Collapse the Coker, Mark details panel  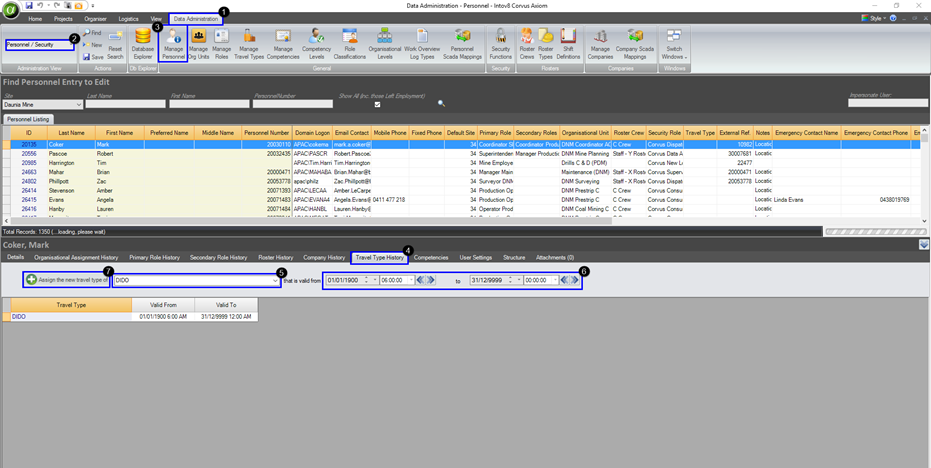tap(924, 244)
